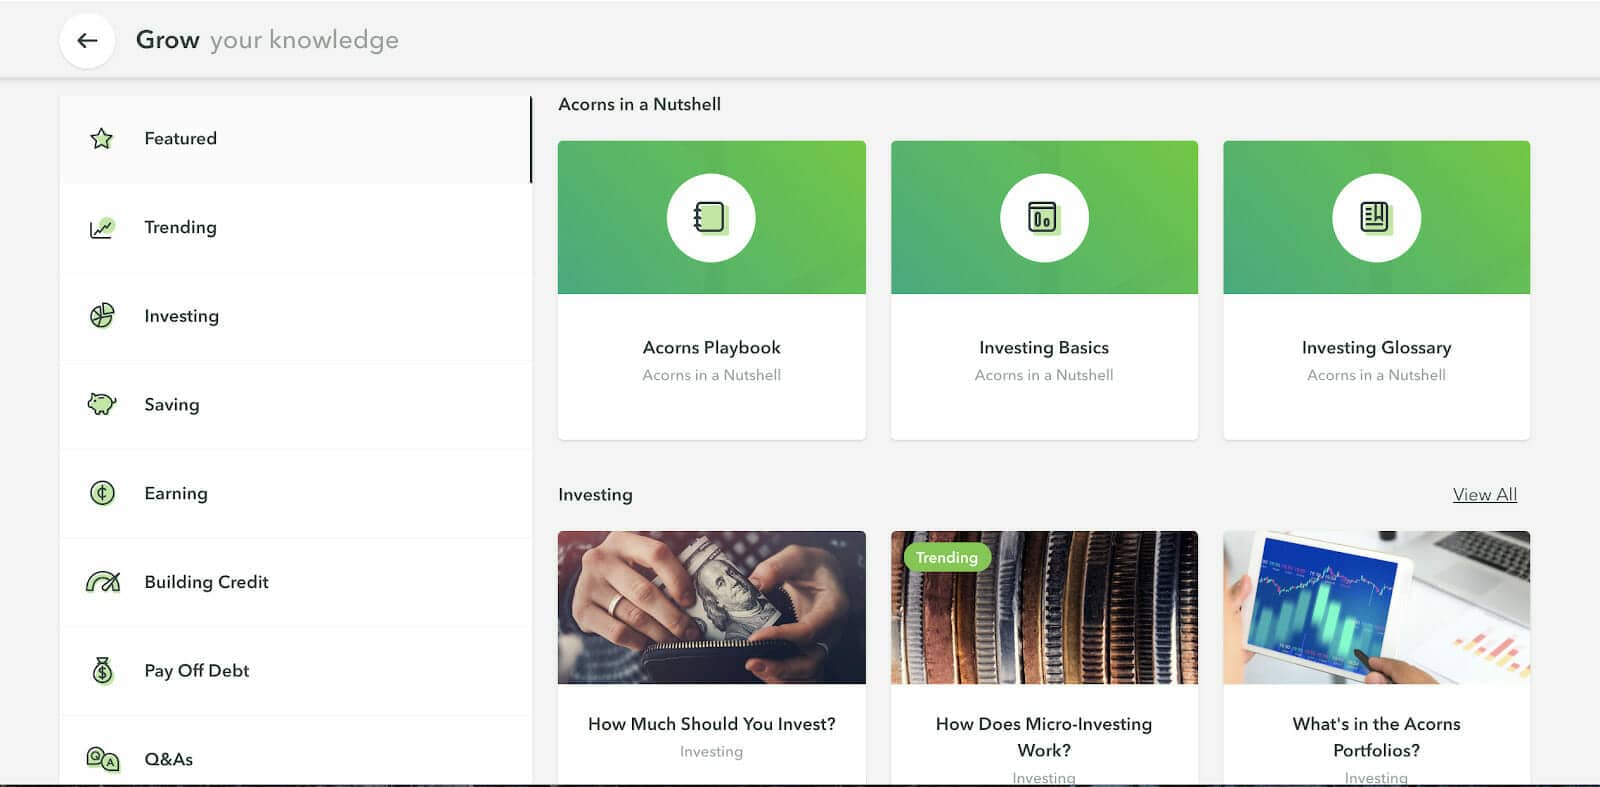Viewport: 1600px width, 787px height.
Task: Click the Investing Basics chart icon
Action: click(x=1044, y=217)
